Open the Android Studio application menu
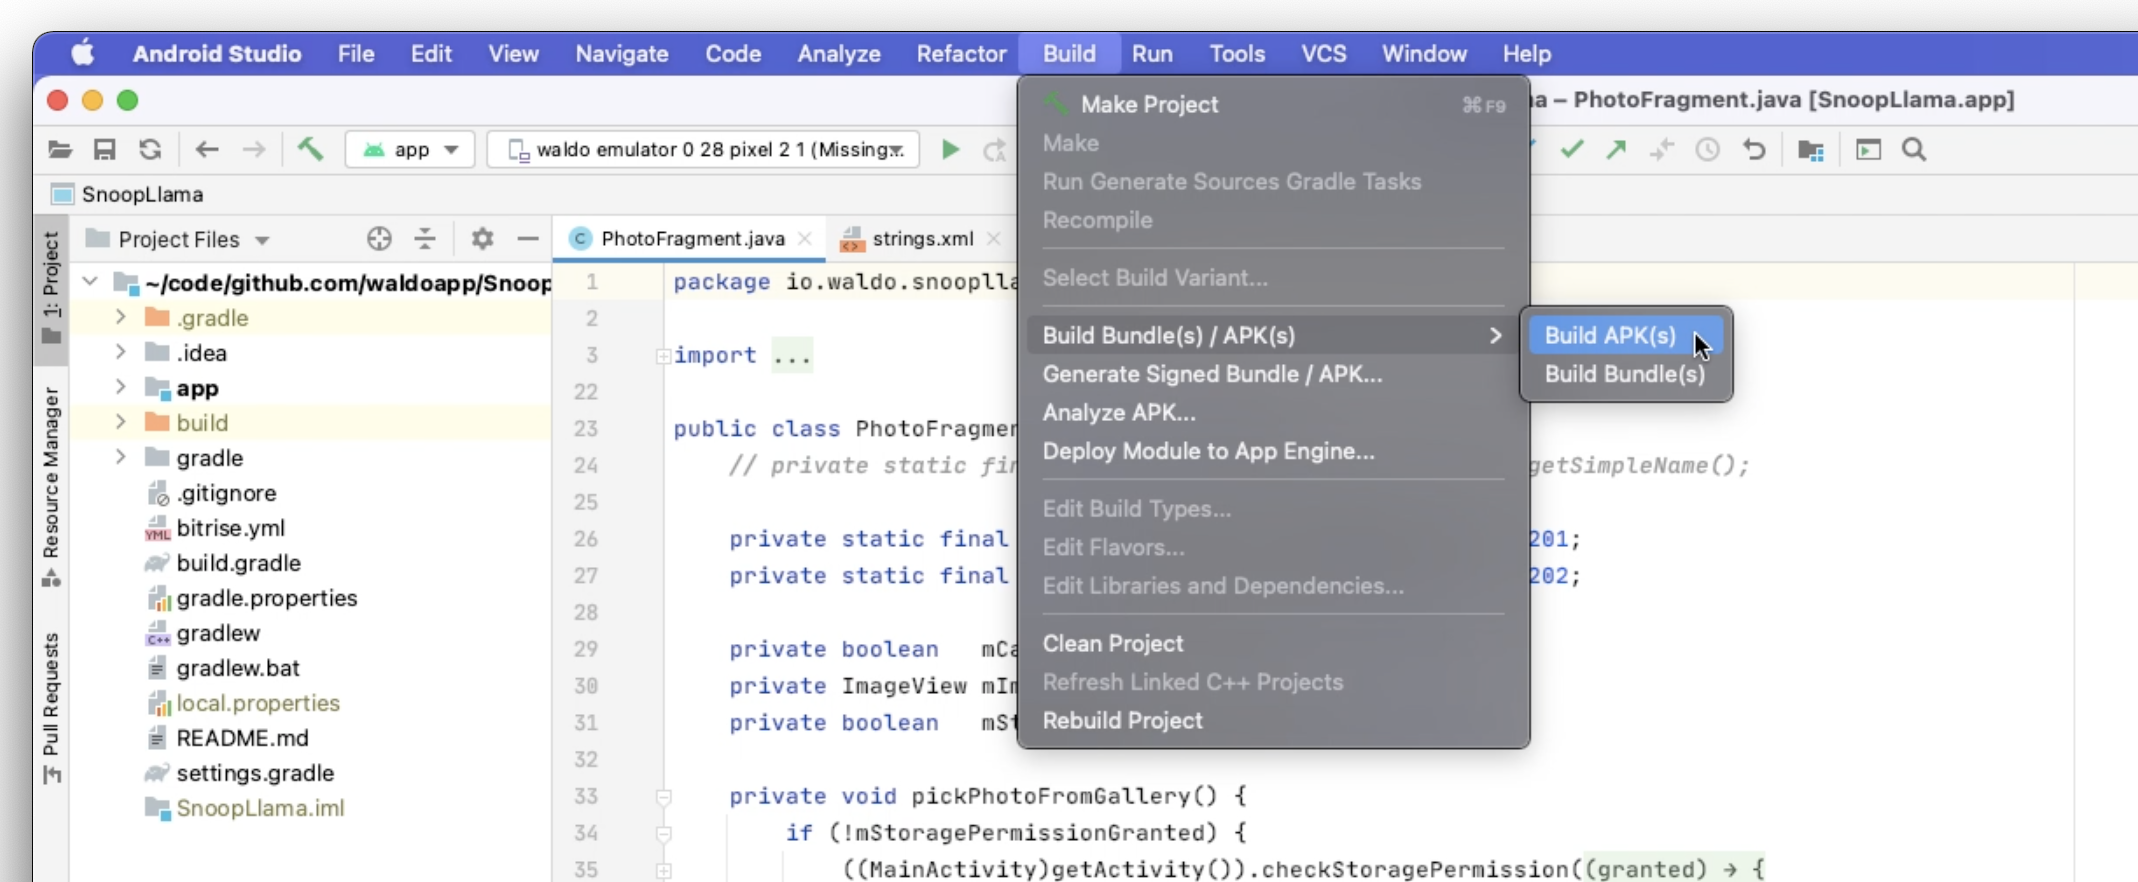 coord(217,54)
